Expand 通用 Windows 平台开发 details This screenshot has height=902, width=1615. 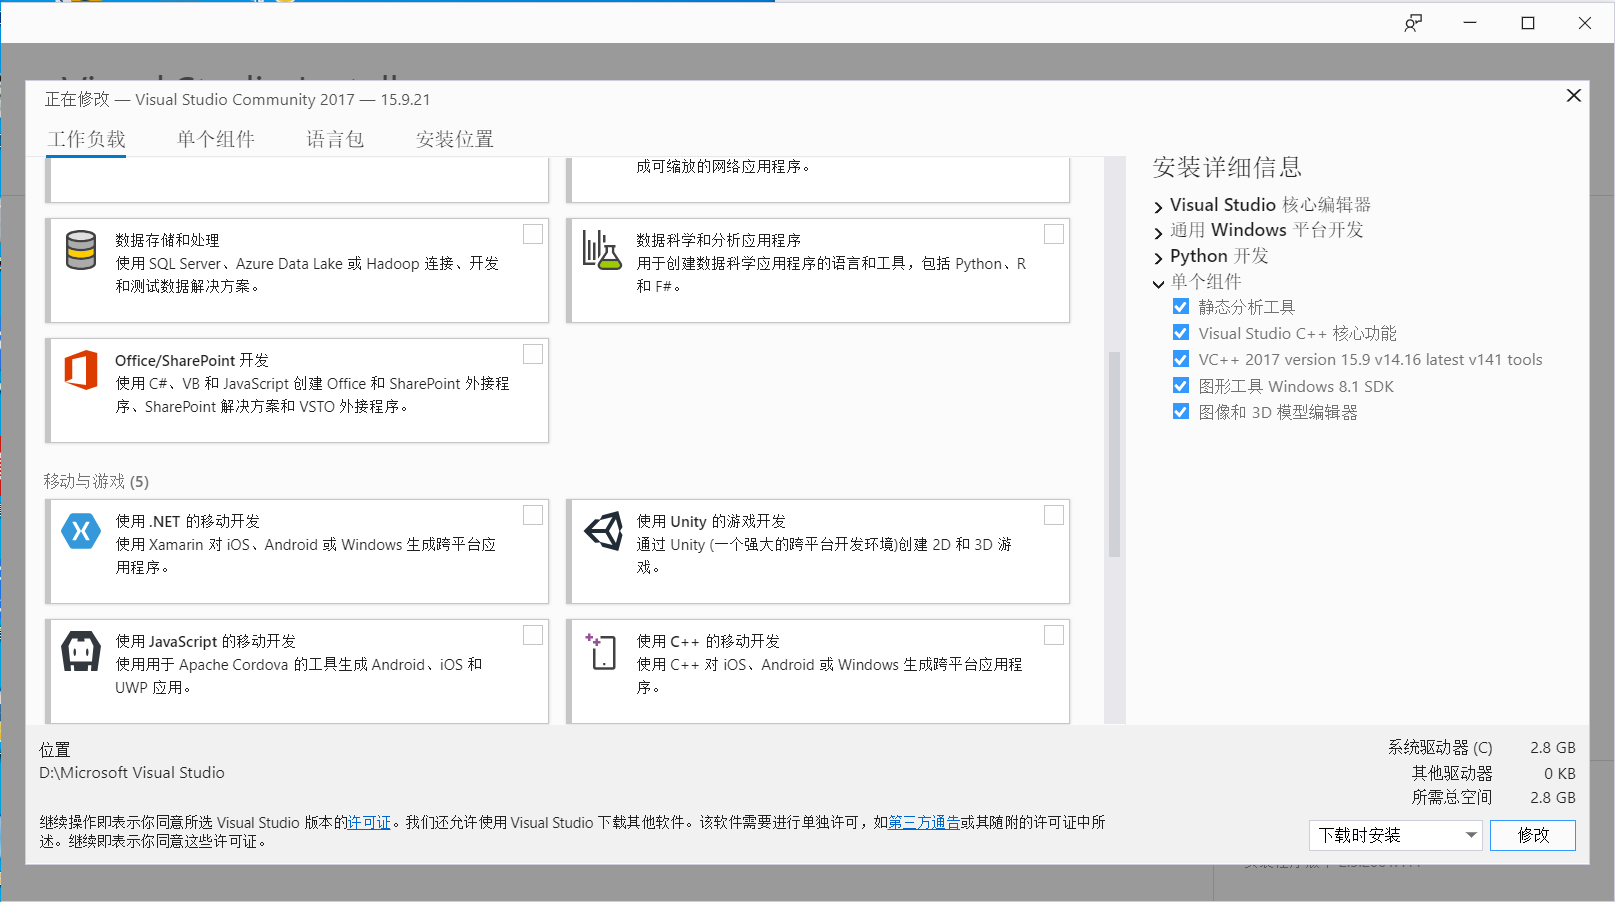pyautogui.click(x=1158, y=232)
